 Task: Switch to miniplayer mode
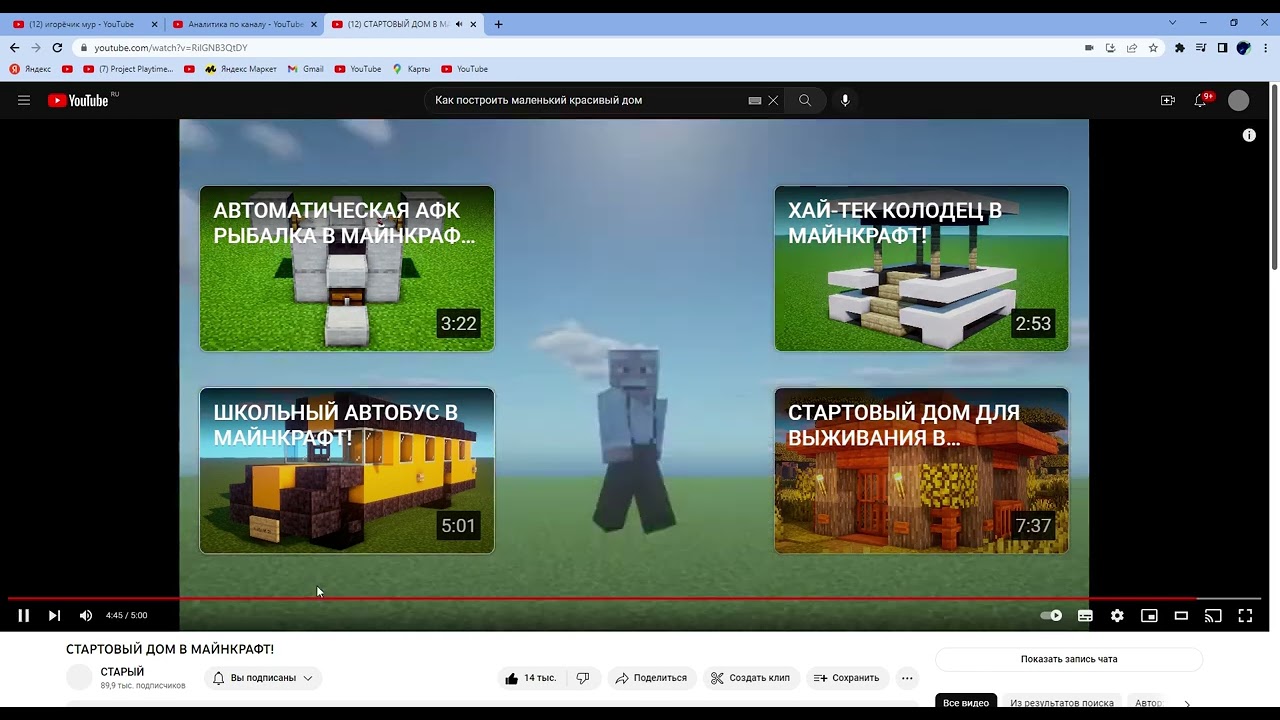[1149, 616]
